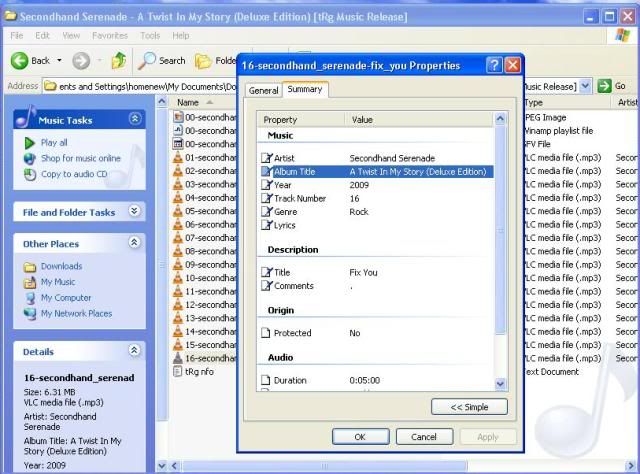Click Copy to audio CD icon
640x474 pixels.
[30, 174]
